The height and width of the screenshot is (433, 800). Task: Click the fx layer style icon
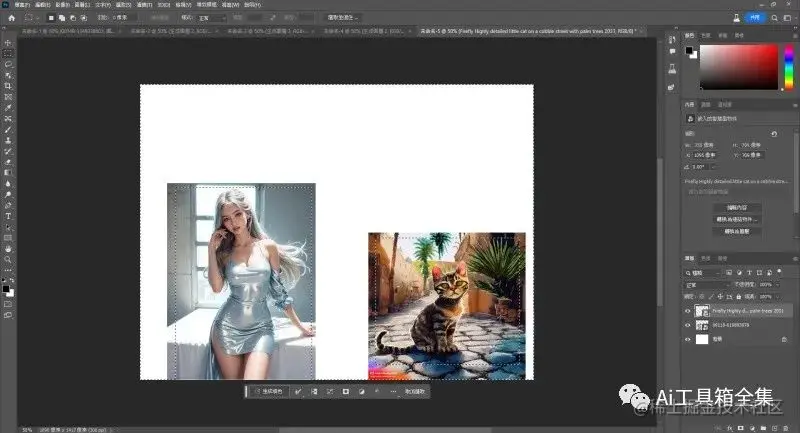(x=730, y=428)
